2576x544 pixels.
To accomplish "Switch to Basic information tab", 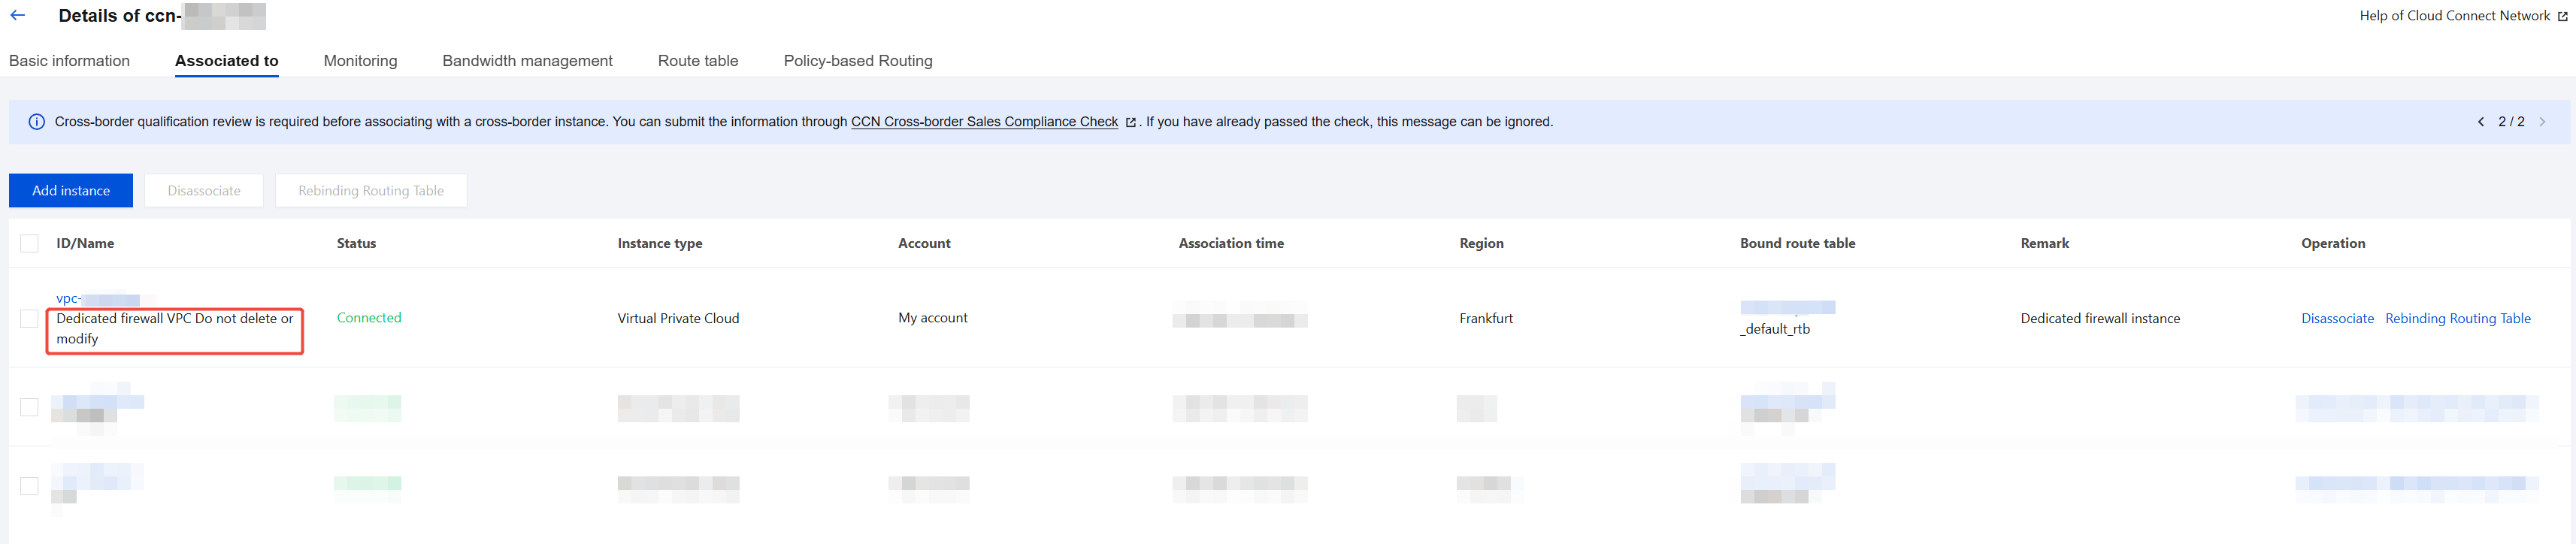I will pos(69,61).
